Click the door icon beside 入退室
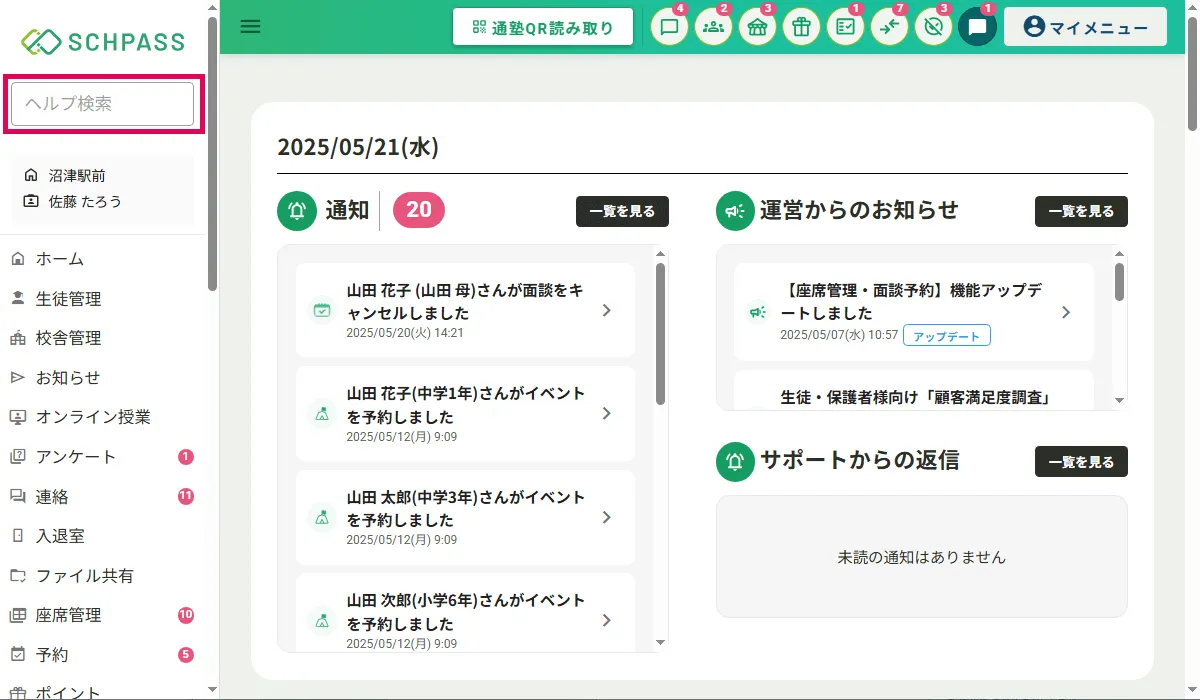Viewport: 1200px width, 700px height. tap(17, 536)
